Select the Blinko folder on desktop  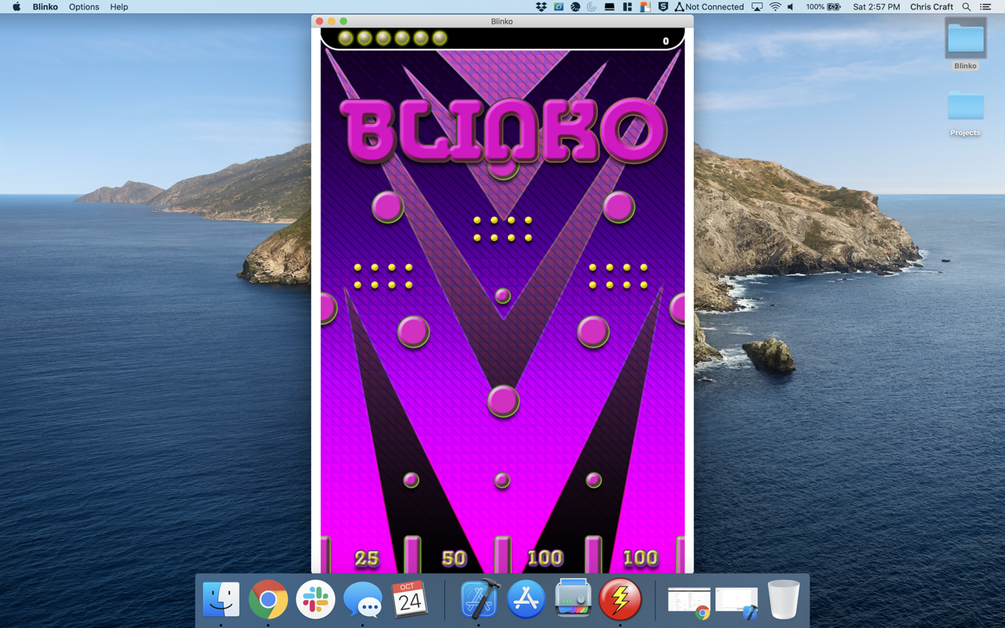(x=965, y=44)
